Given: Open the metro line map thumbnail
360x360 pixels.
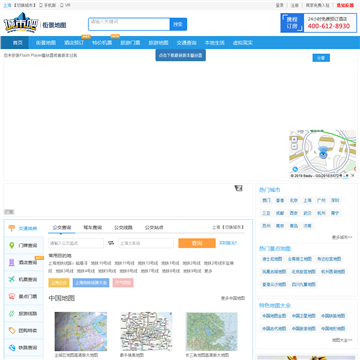Looking at the screenshot, I should pos(146,331).
